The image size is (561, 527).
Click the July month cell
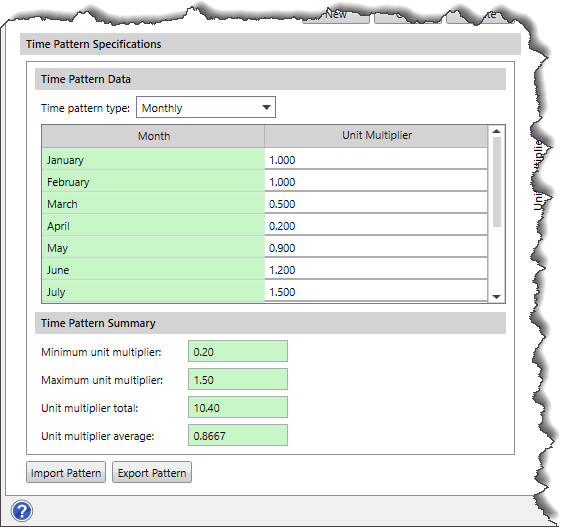pos(153,291)
